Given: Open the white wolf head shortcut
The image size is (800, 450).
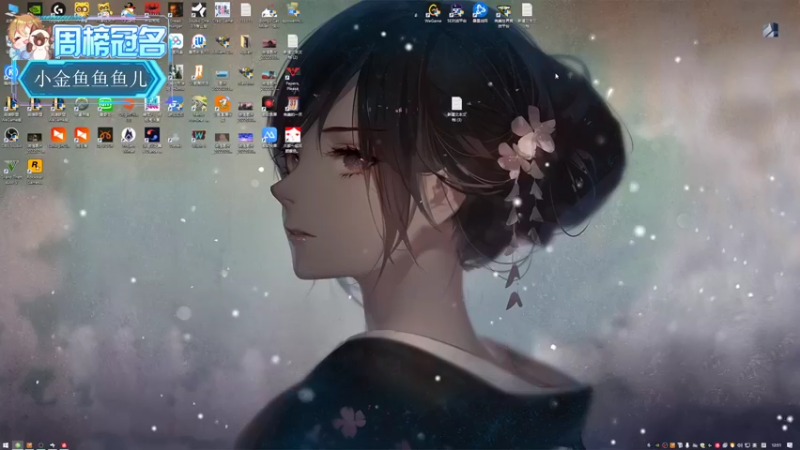Looking at the screenshot, I should 128,135.
